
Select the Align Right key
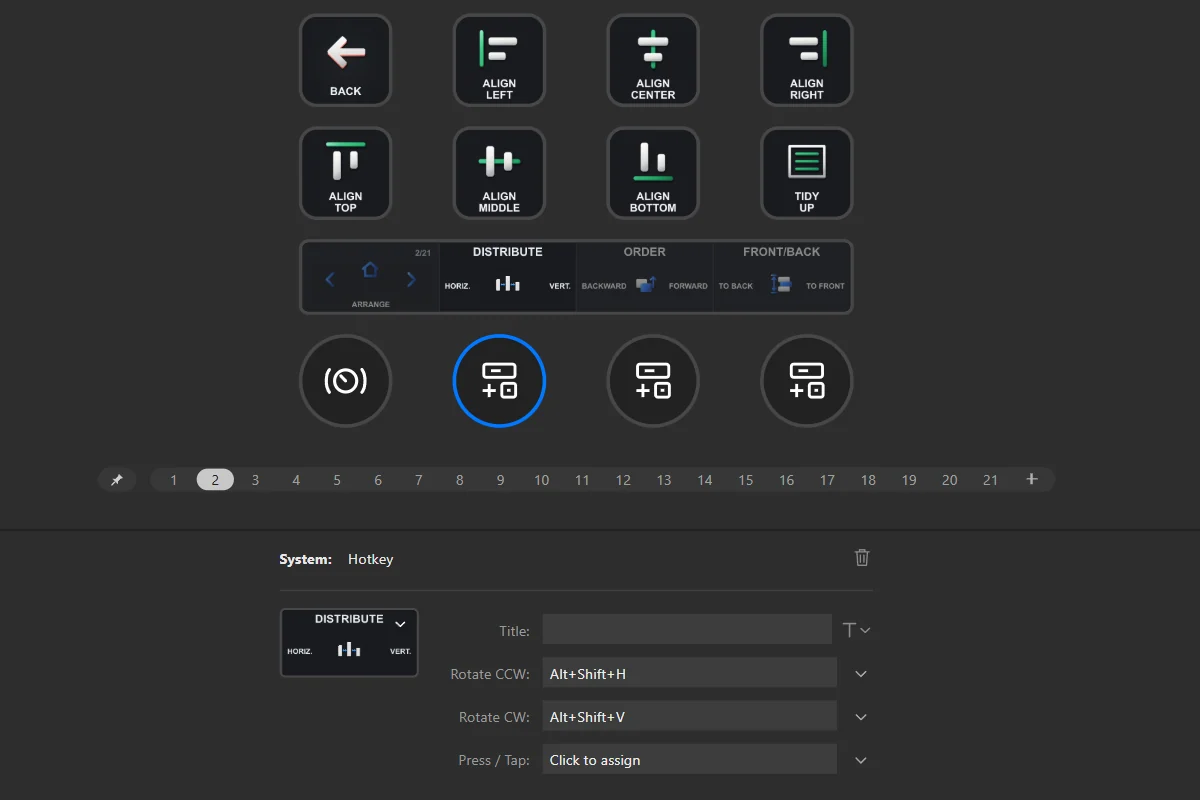[x=807, y=60]
